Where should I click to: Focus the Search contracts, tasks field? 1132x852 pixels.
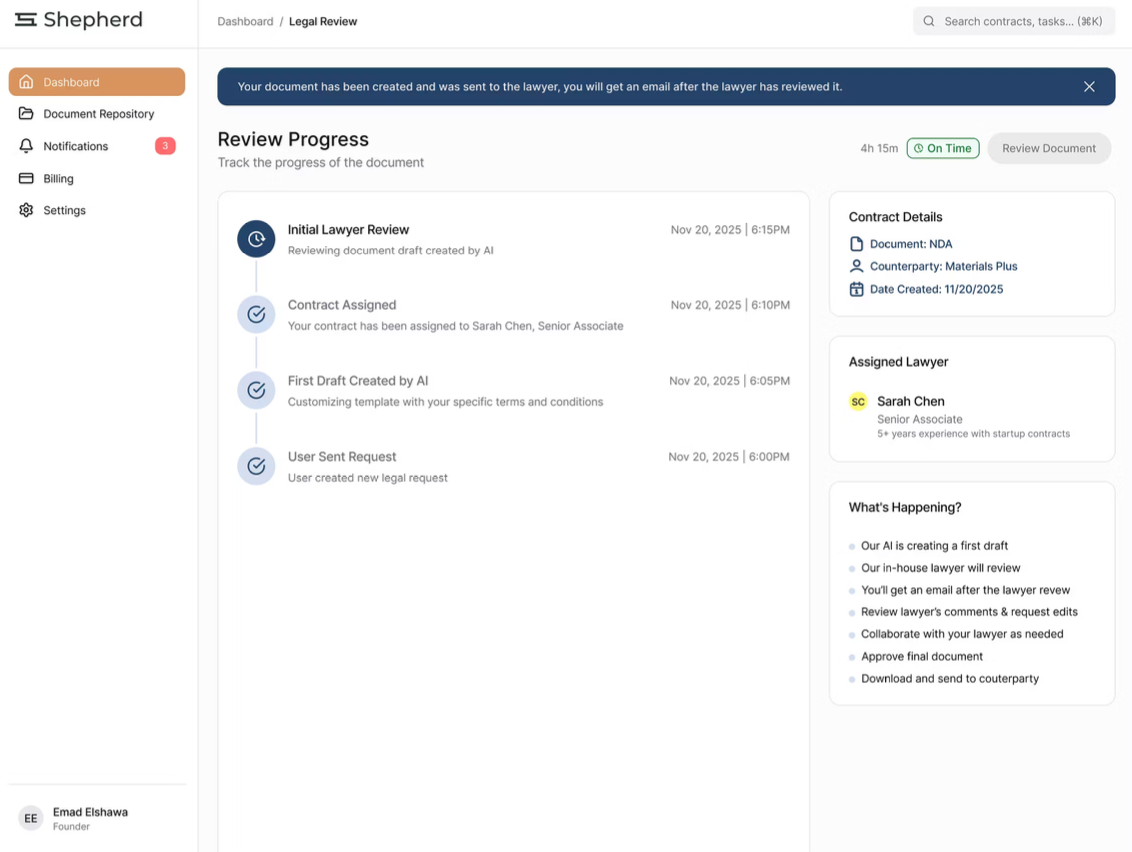pos(1014,22)
